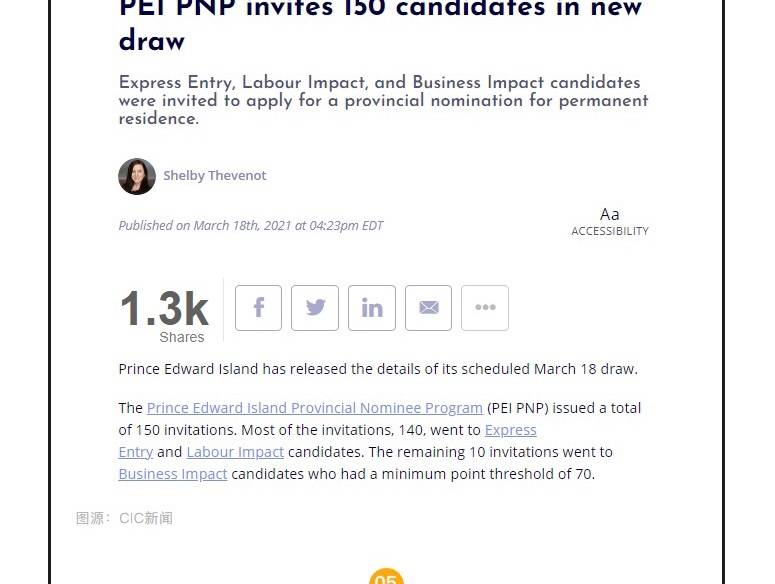Click the word Express in Express Entry link
The width and height of the screenshot is (775, 584).
coord(510,430)
